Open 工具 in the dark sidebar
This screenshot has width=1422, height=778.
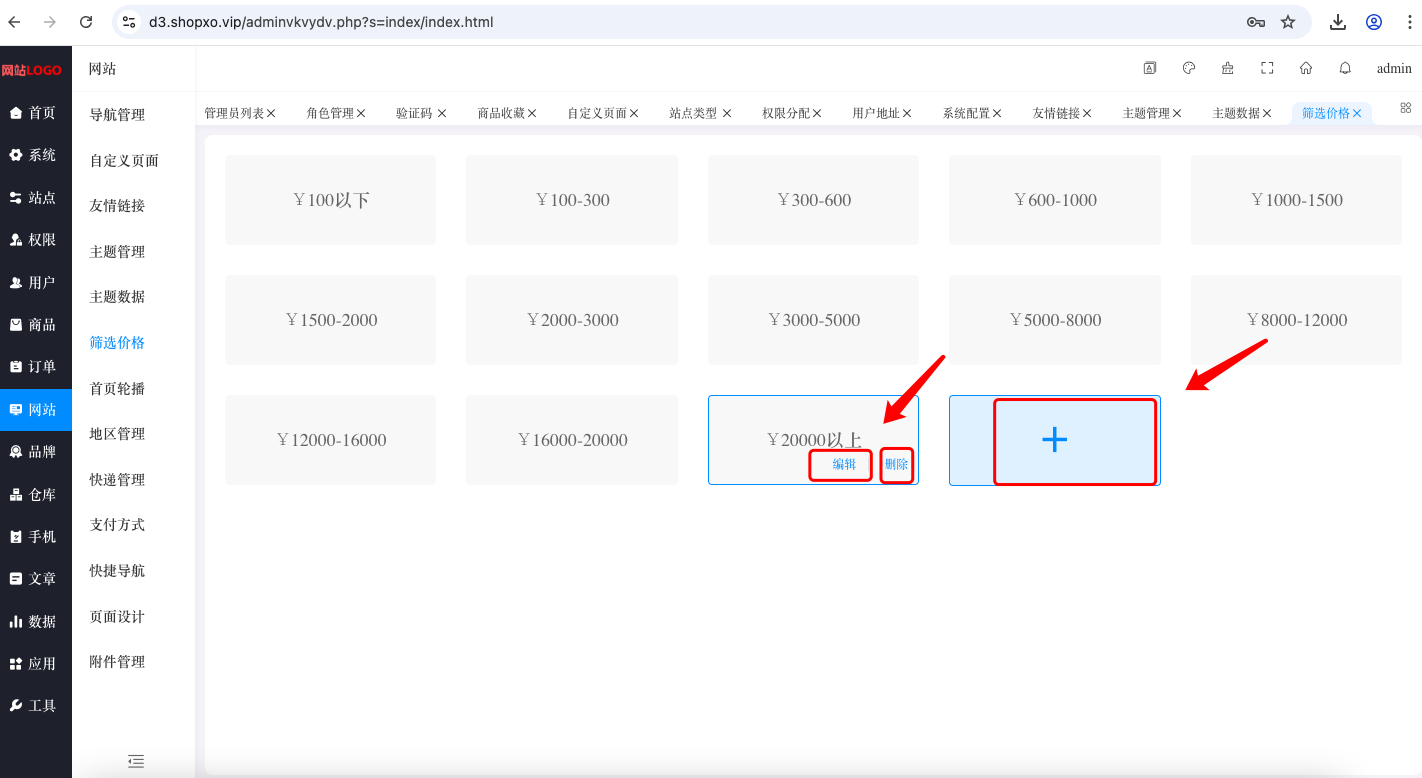coord(36,706)
